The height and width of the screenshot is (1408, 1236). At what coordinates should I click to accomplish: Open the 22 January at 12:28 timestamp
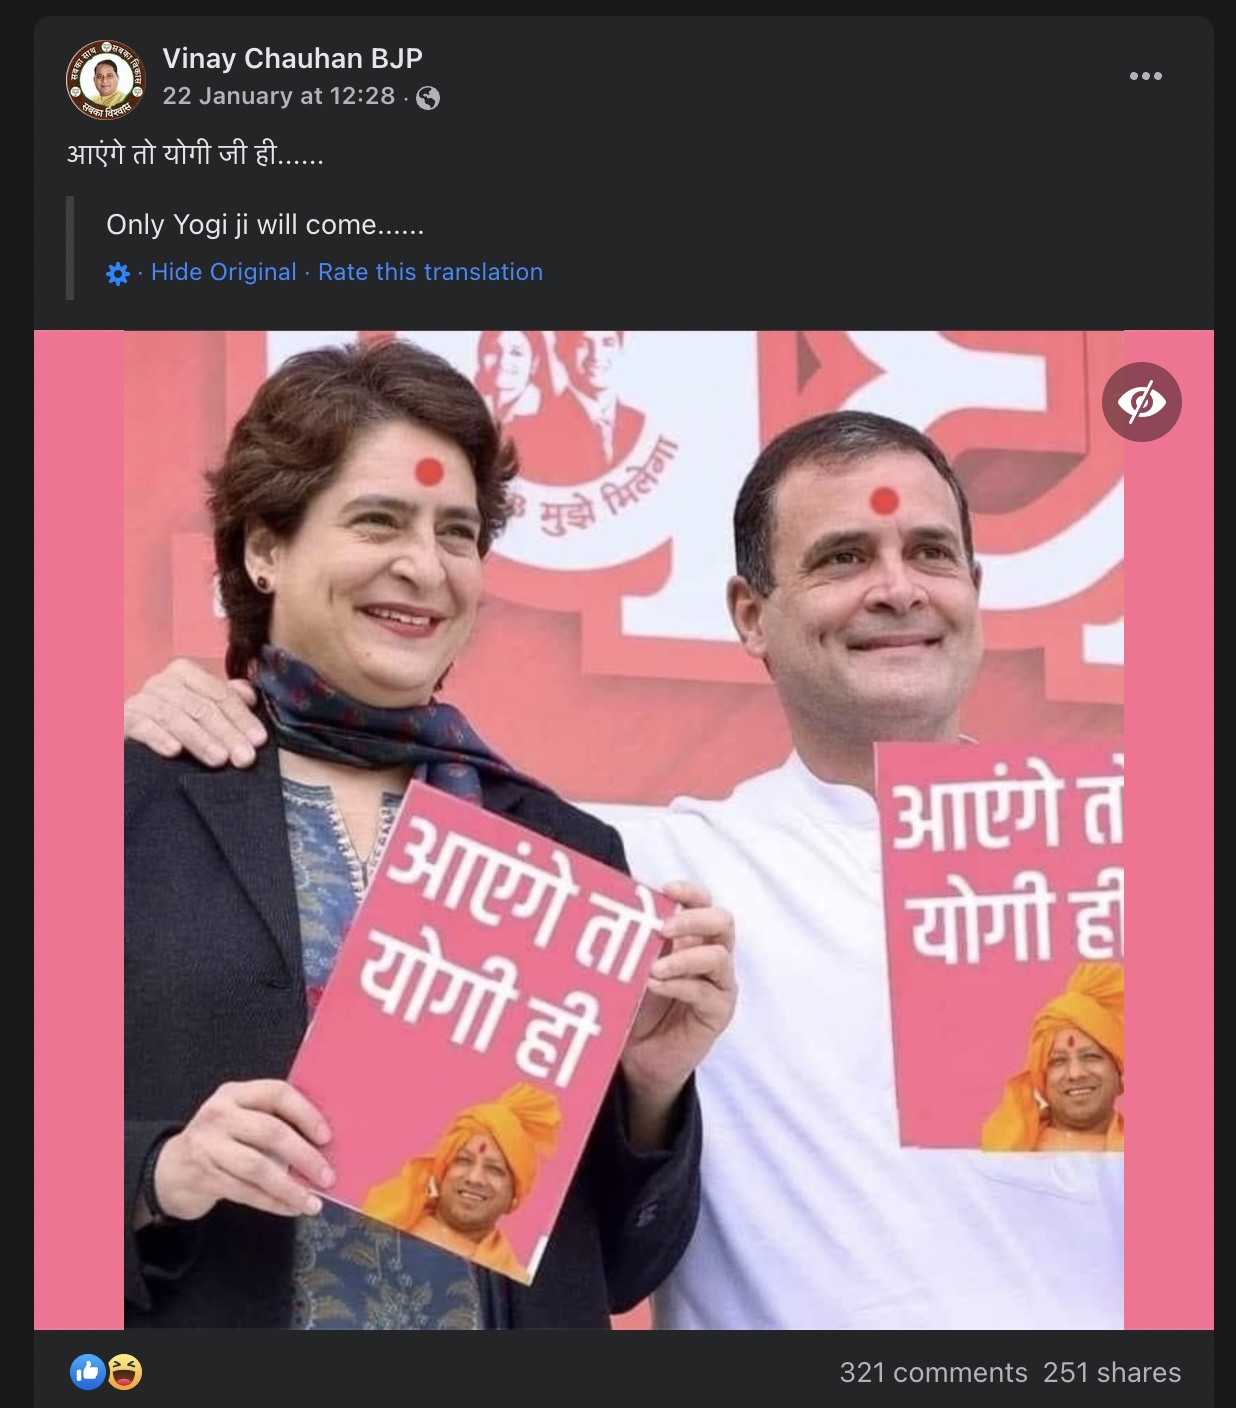(279, 96)
